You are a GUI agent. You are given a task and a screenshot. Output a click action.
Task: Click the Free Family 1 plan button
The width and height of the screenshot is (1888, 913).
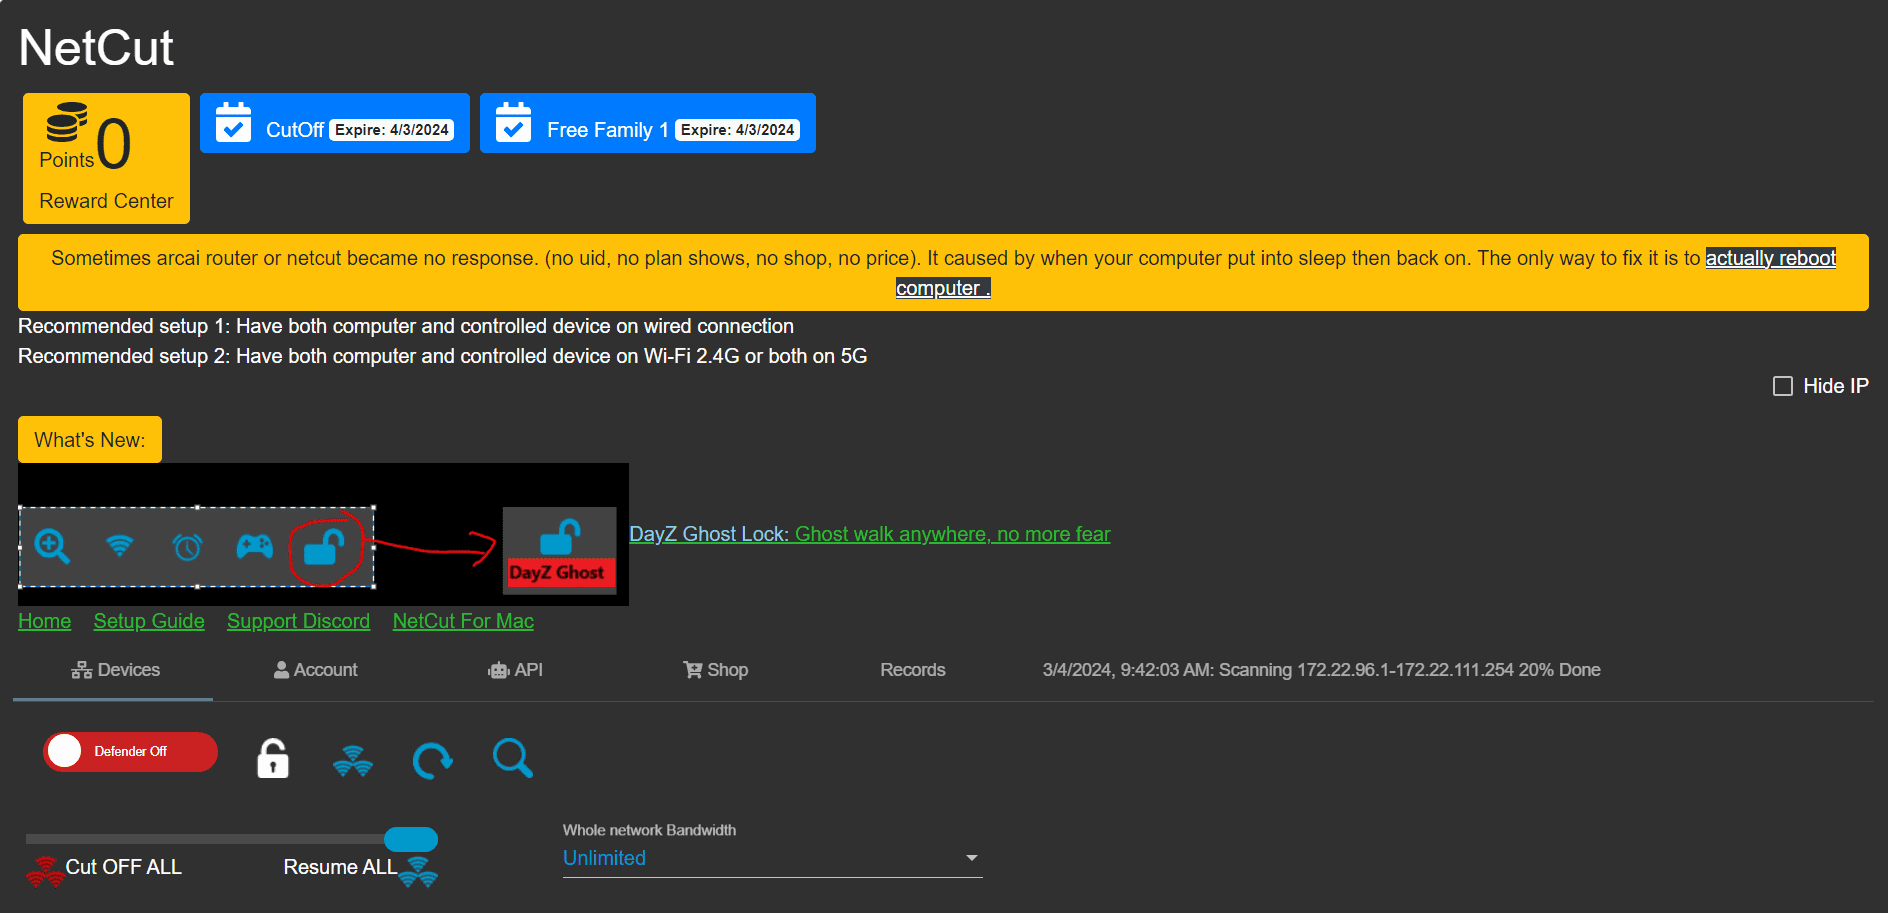click(648, 123)
